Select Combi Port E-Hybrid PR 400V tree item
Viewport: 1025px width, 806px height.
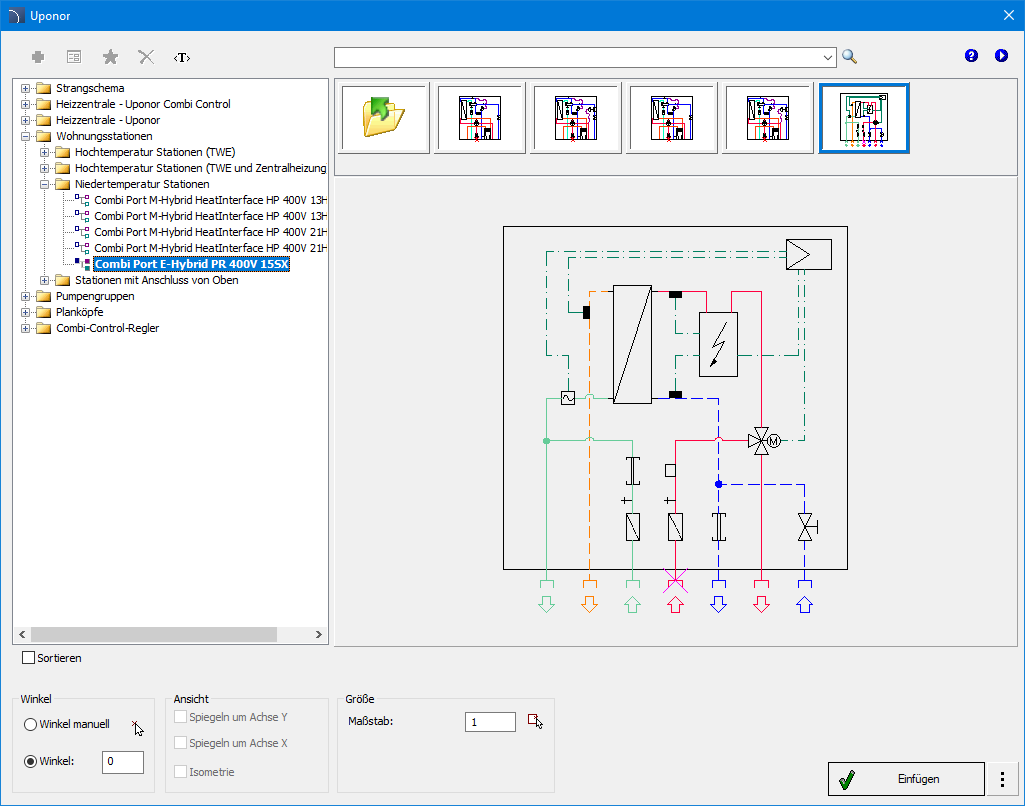pyautogui.click(x=191, y=264)
